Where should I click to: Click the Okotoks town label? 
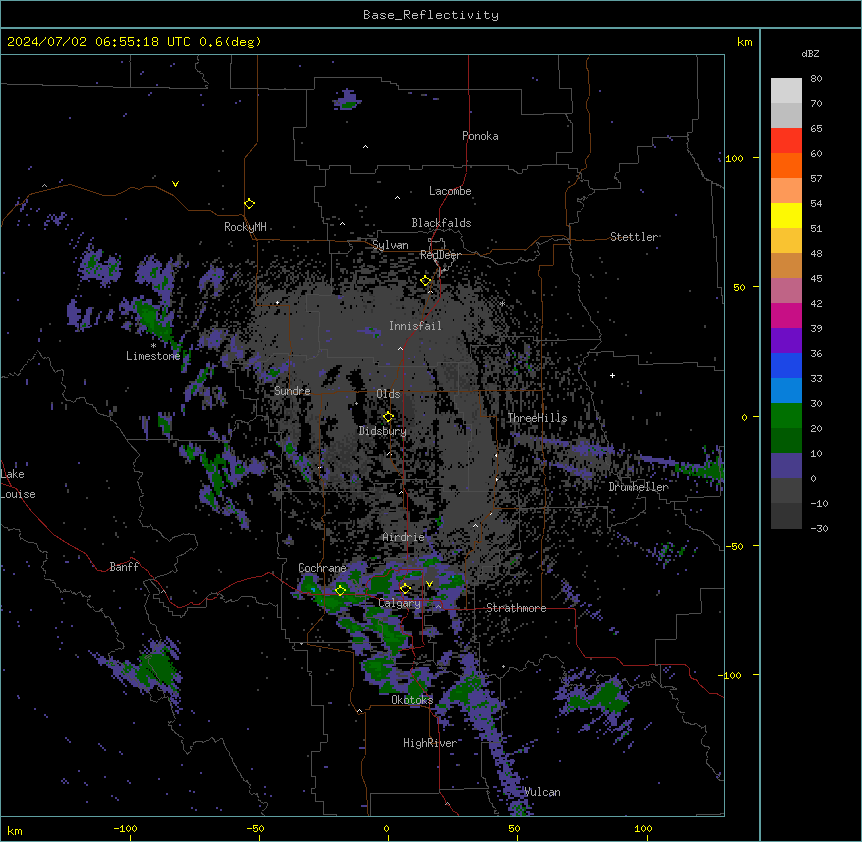tap(412, 700)
